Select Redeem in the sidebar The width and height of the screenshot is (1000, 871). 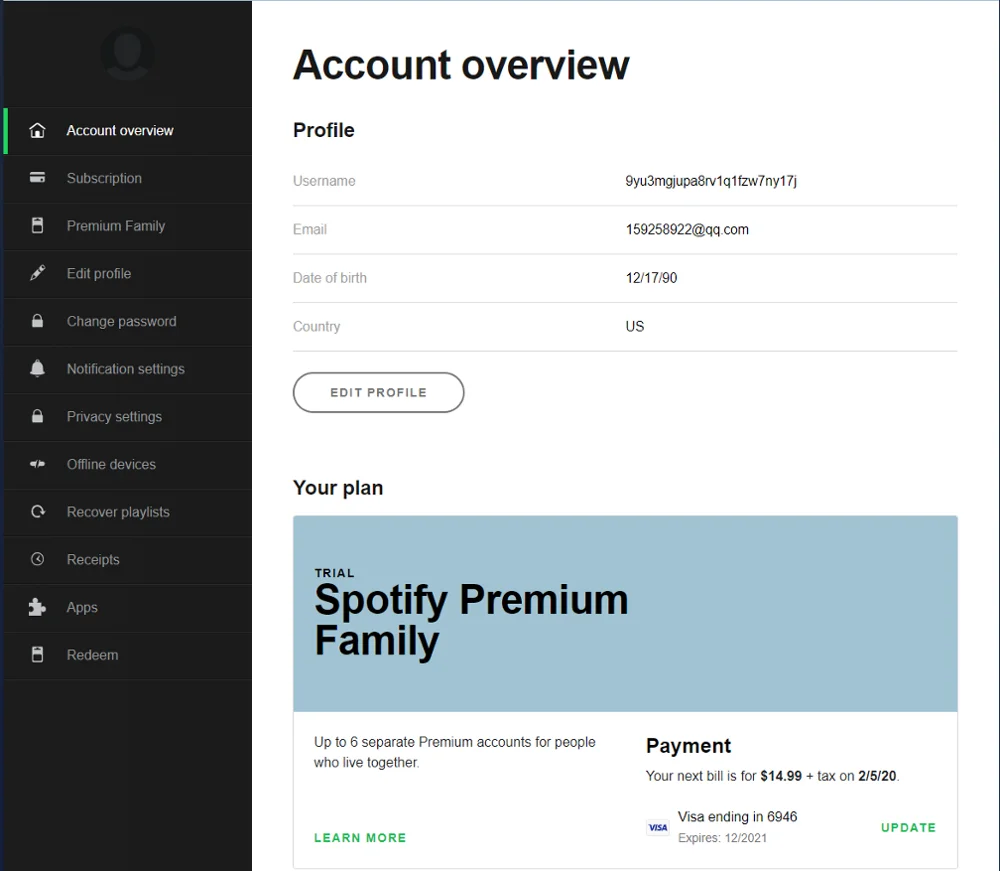tap(128, 655)
